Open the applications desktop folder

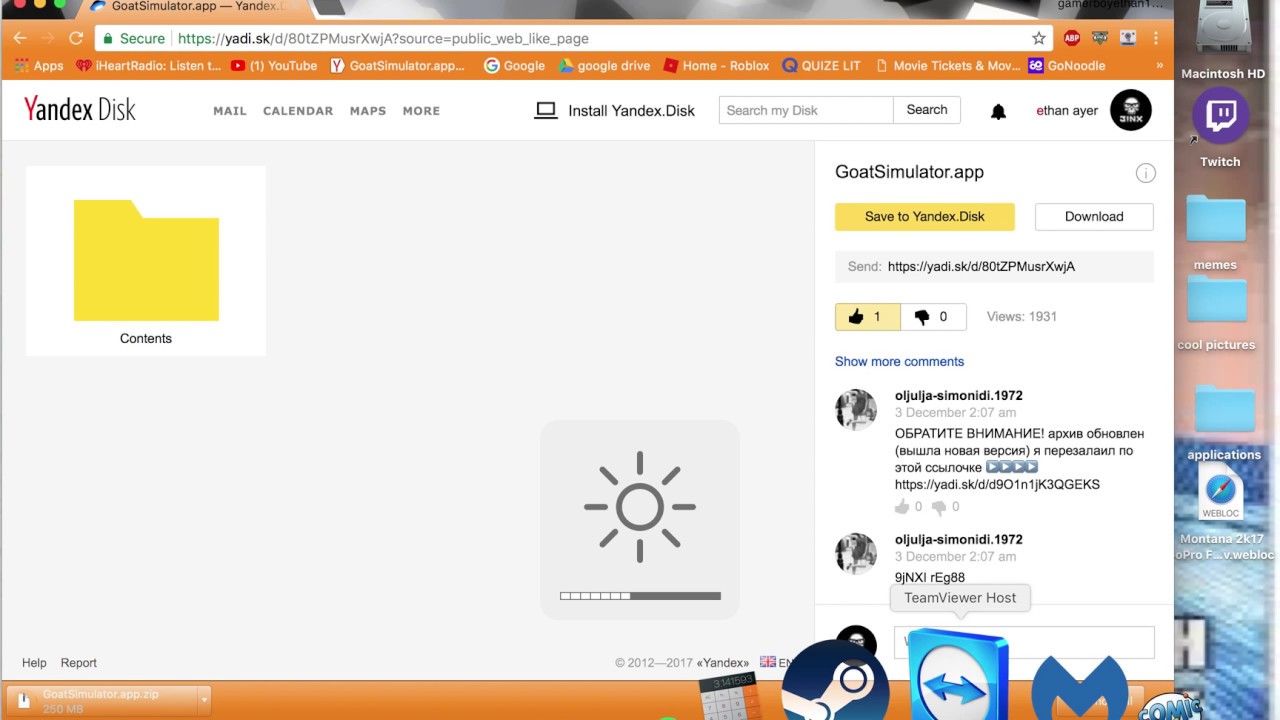[1224, 410]
